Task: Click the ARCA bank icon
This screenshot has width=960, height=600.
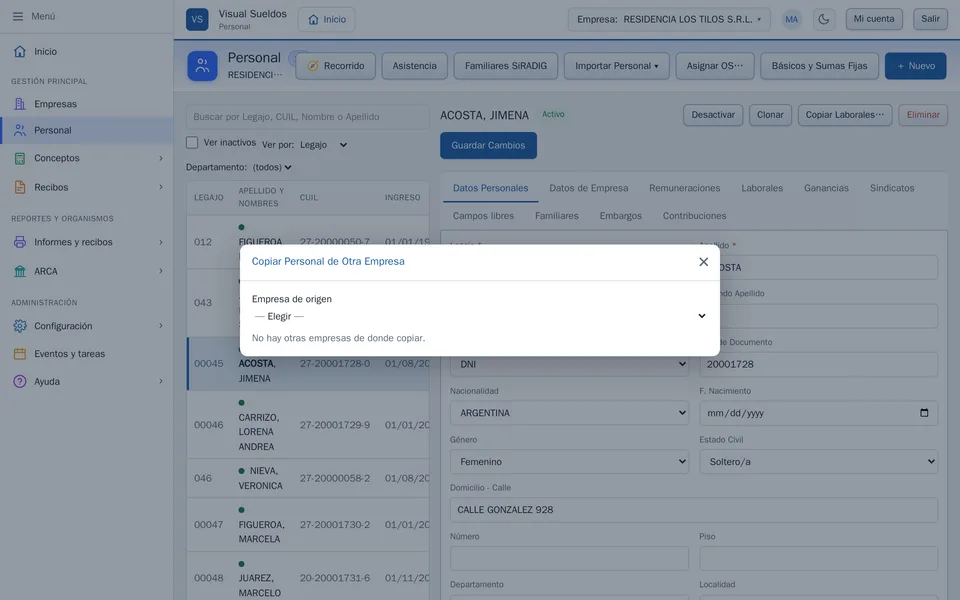Action: coord(20,271)
